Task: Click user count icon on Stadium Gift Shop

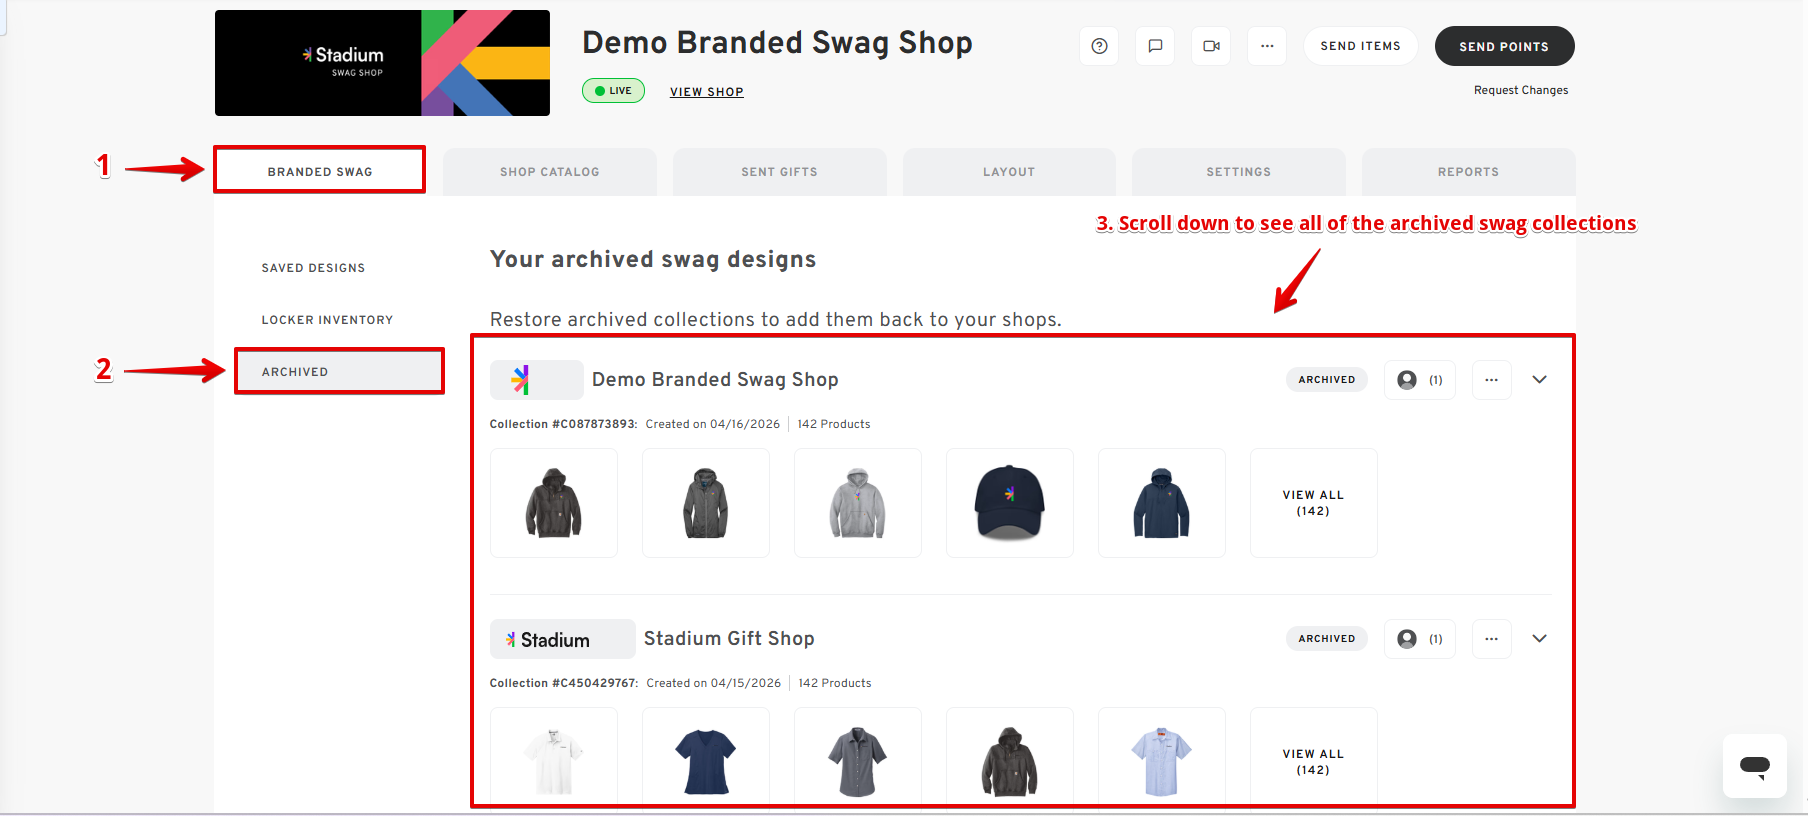Action: tap(1419, 639)
